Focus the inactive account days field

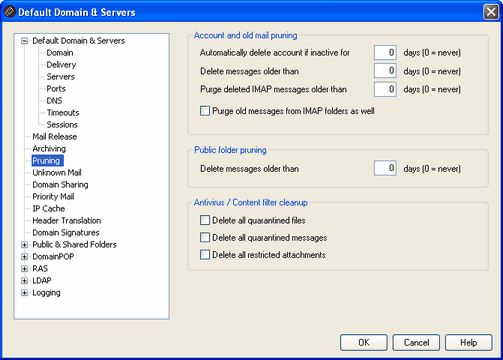click(385, 53)
